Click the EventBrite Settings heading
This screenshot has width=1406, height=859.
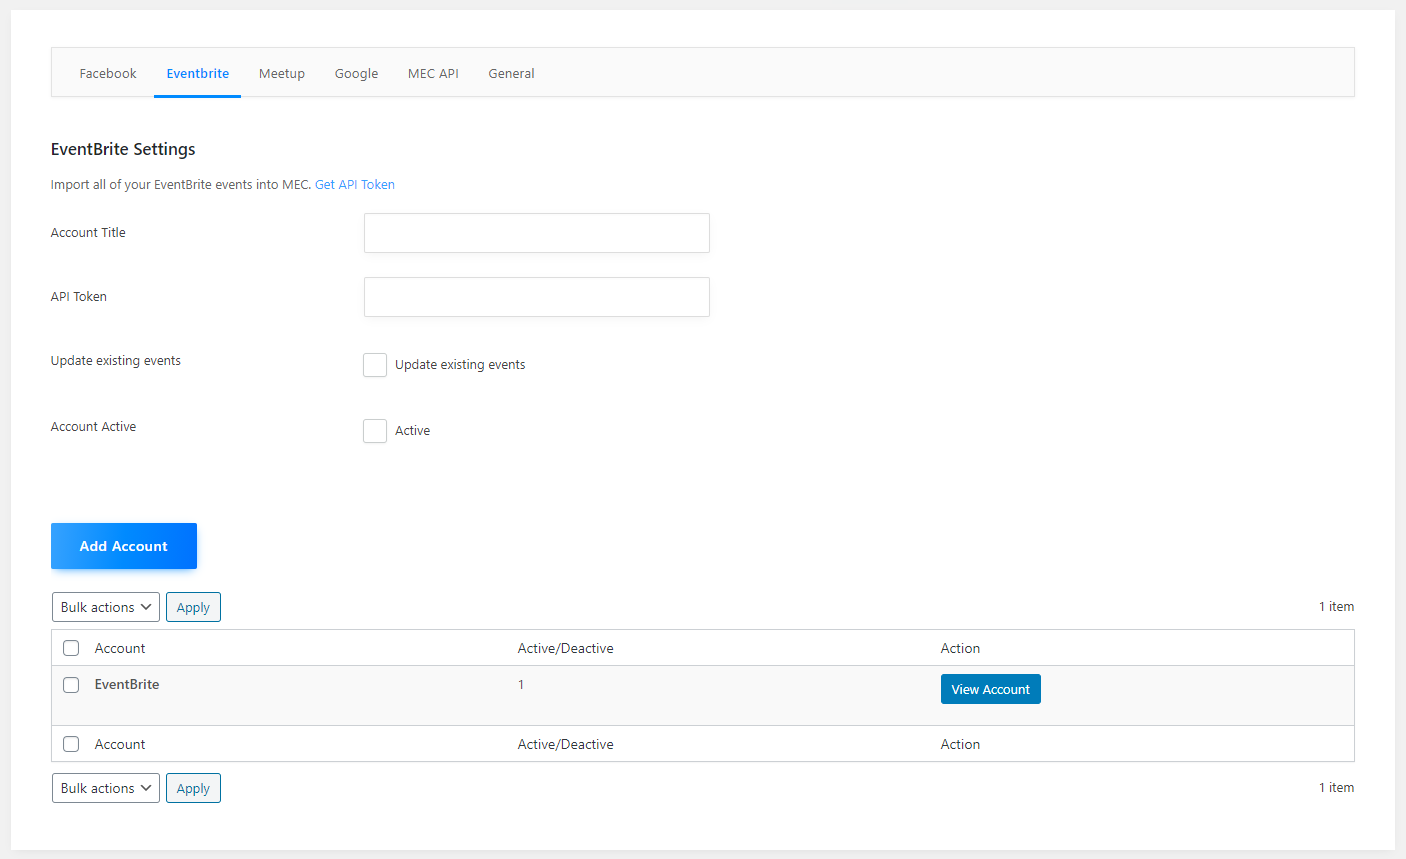click(123, 149)
